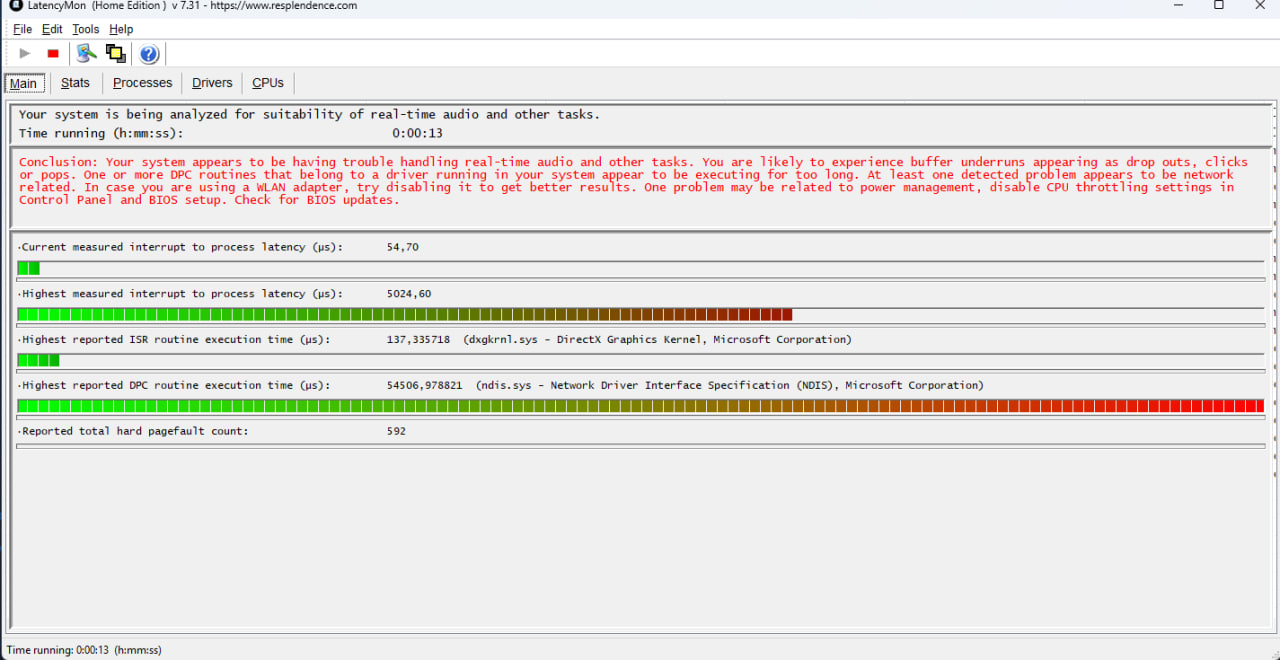Maximize the LatencyMon window
The width and height of the screenshot is (1280, 660).
click(1218, 6)
